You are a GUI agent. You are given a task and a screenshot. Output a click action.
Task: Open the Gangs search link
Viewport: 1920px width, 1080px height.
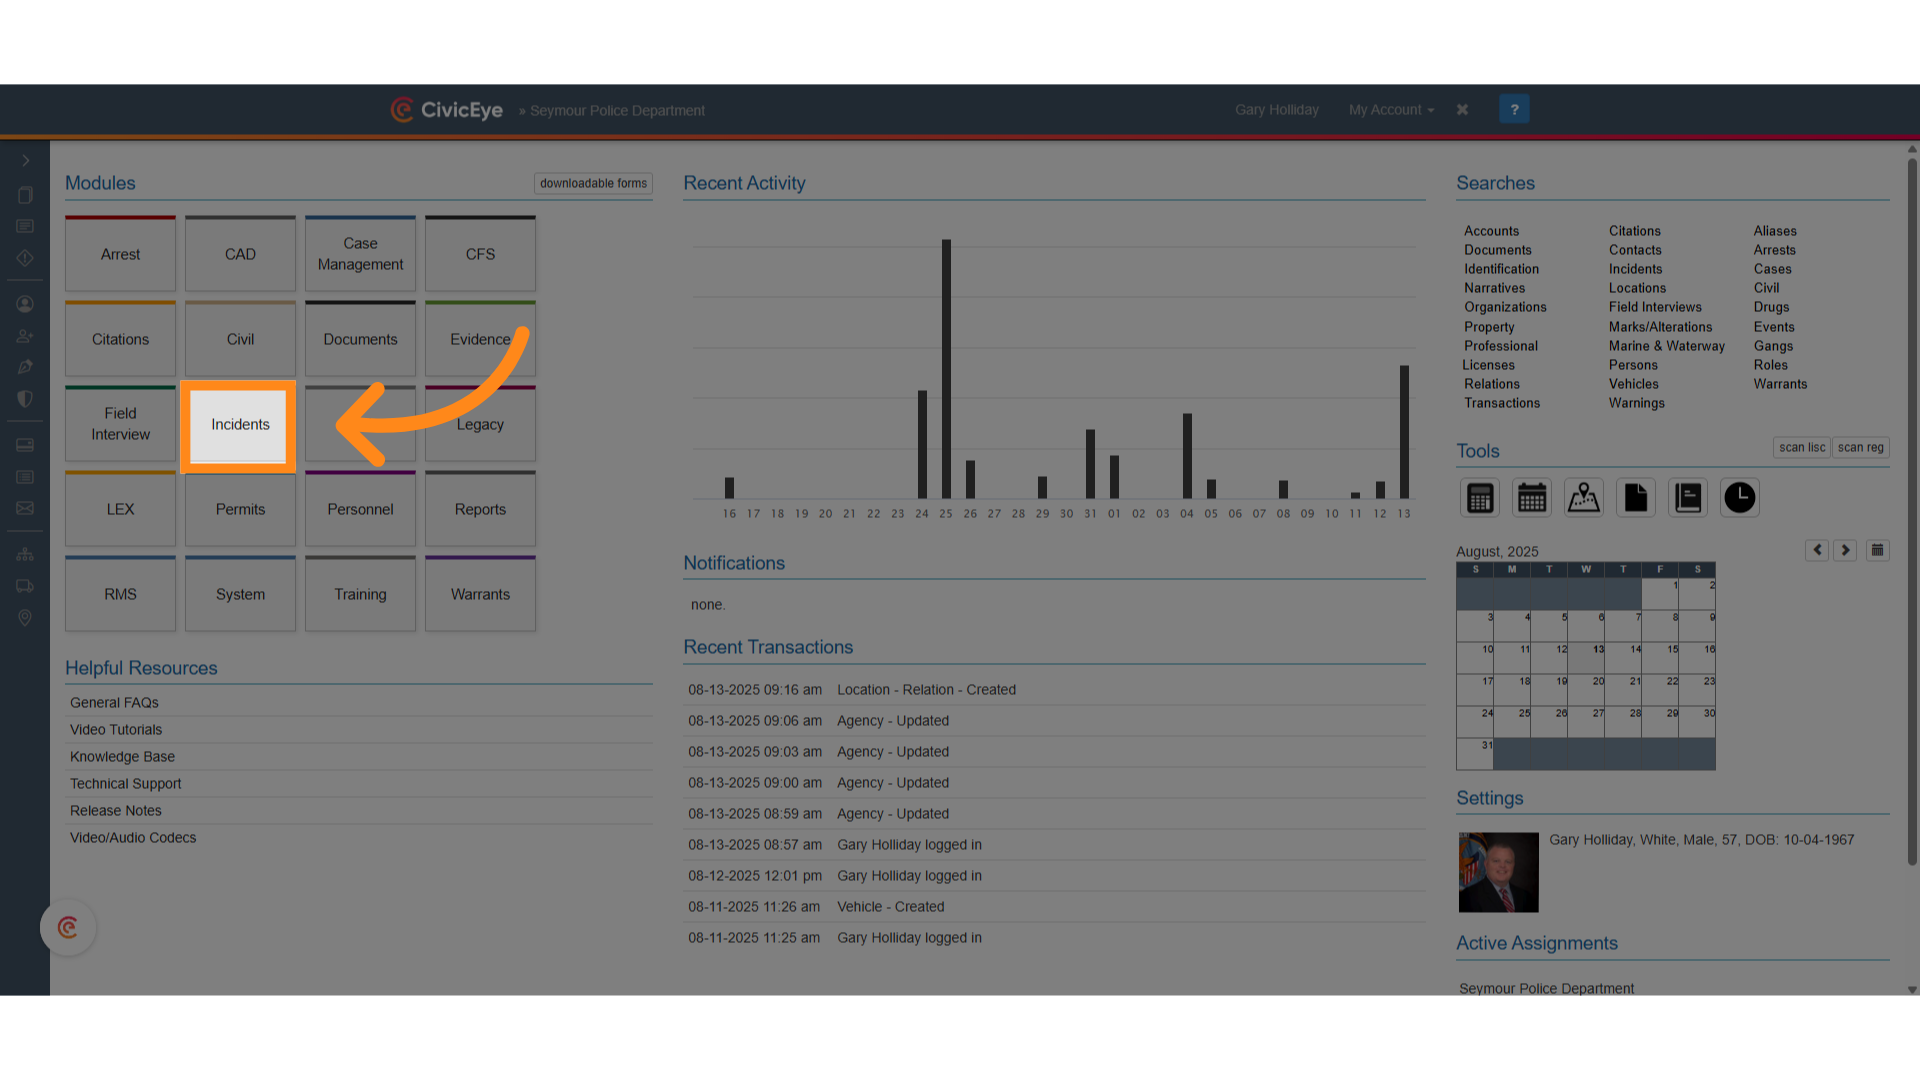pos(1773,346)
